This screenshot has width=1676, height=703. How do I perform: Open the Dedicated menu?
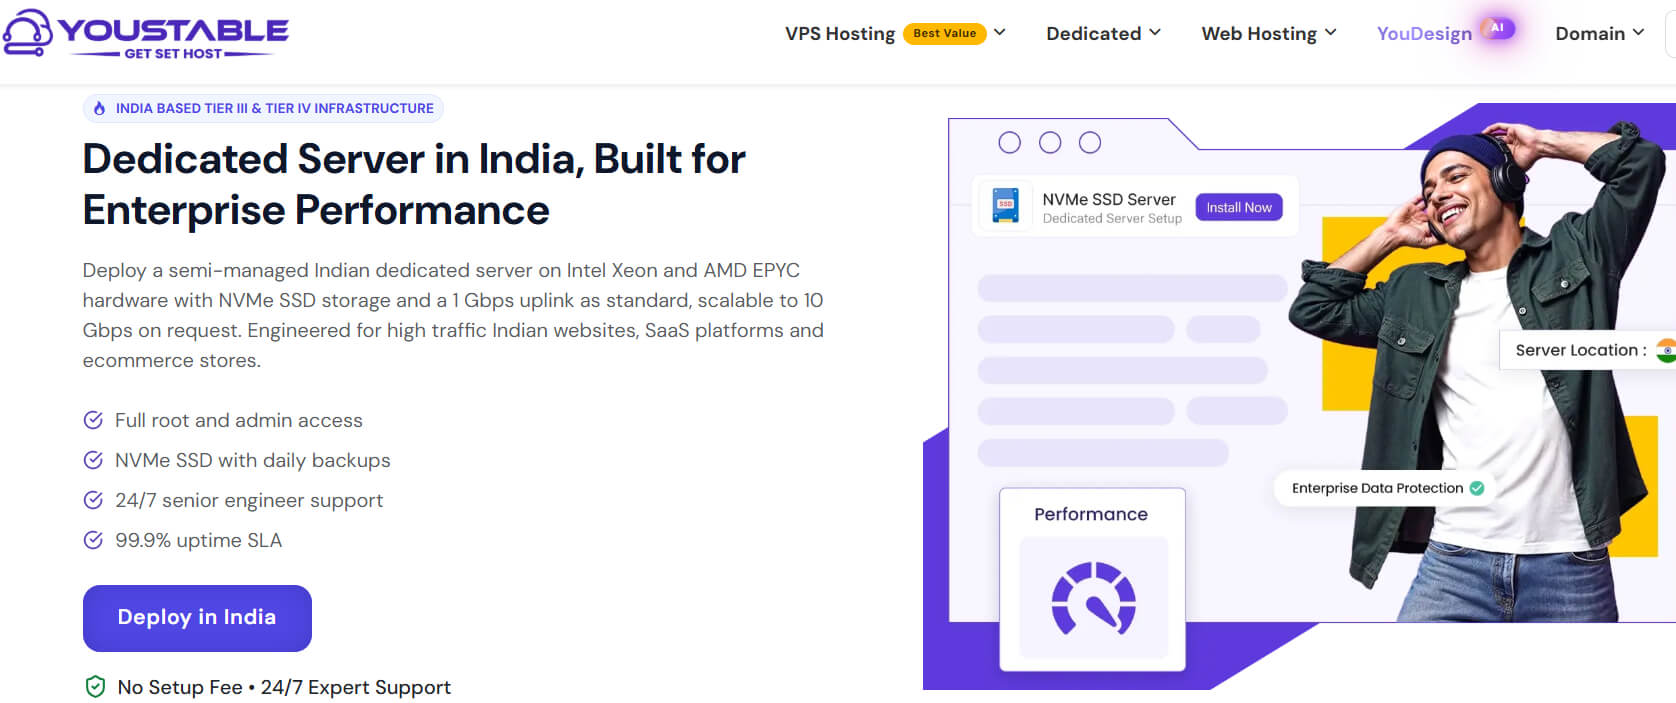coord(1093,34)
